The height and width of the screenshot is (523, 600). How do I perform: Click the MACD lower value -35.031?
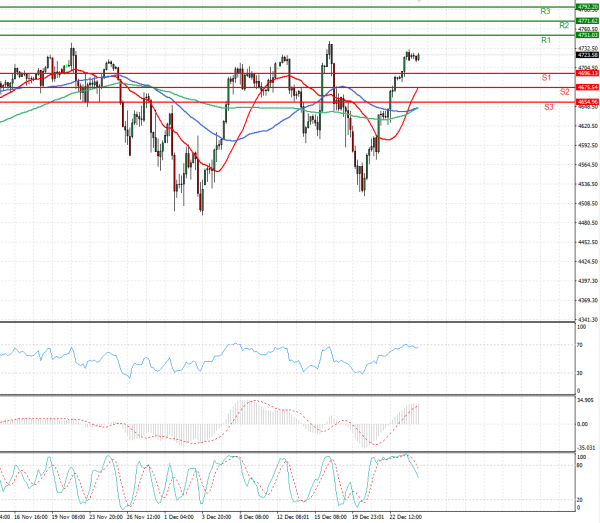coord(586,448)
